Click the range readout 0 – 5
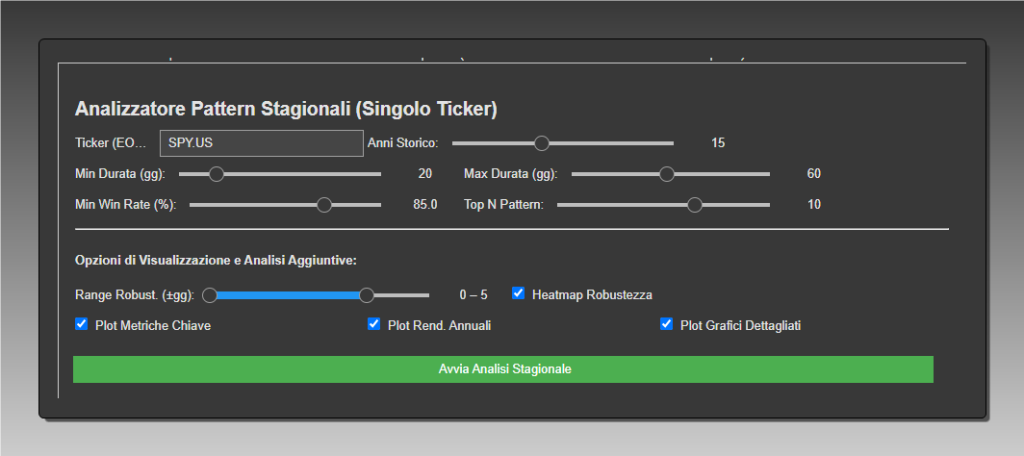Screen dimensions: 1024x456 coord(473,295)
